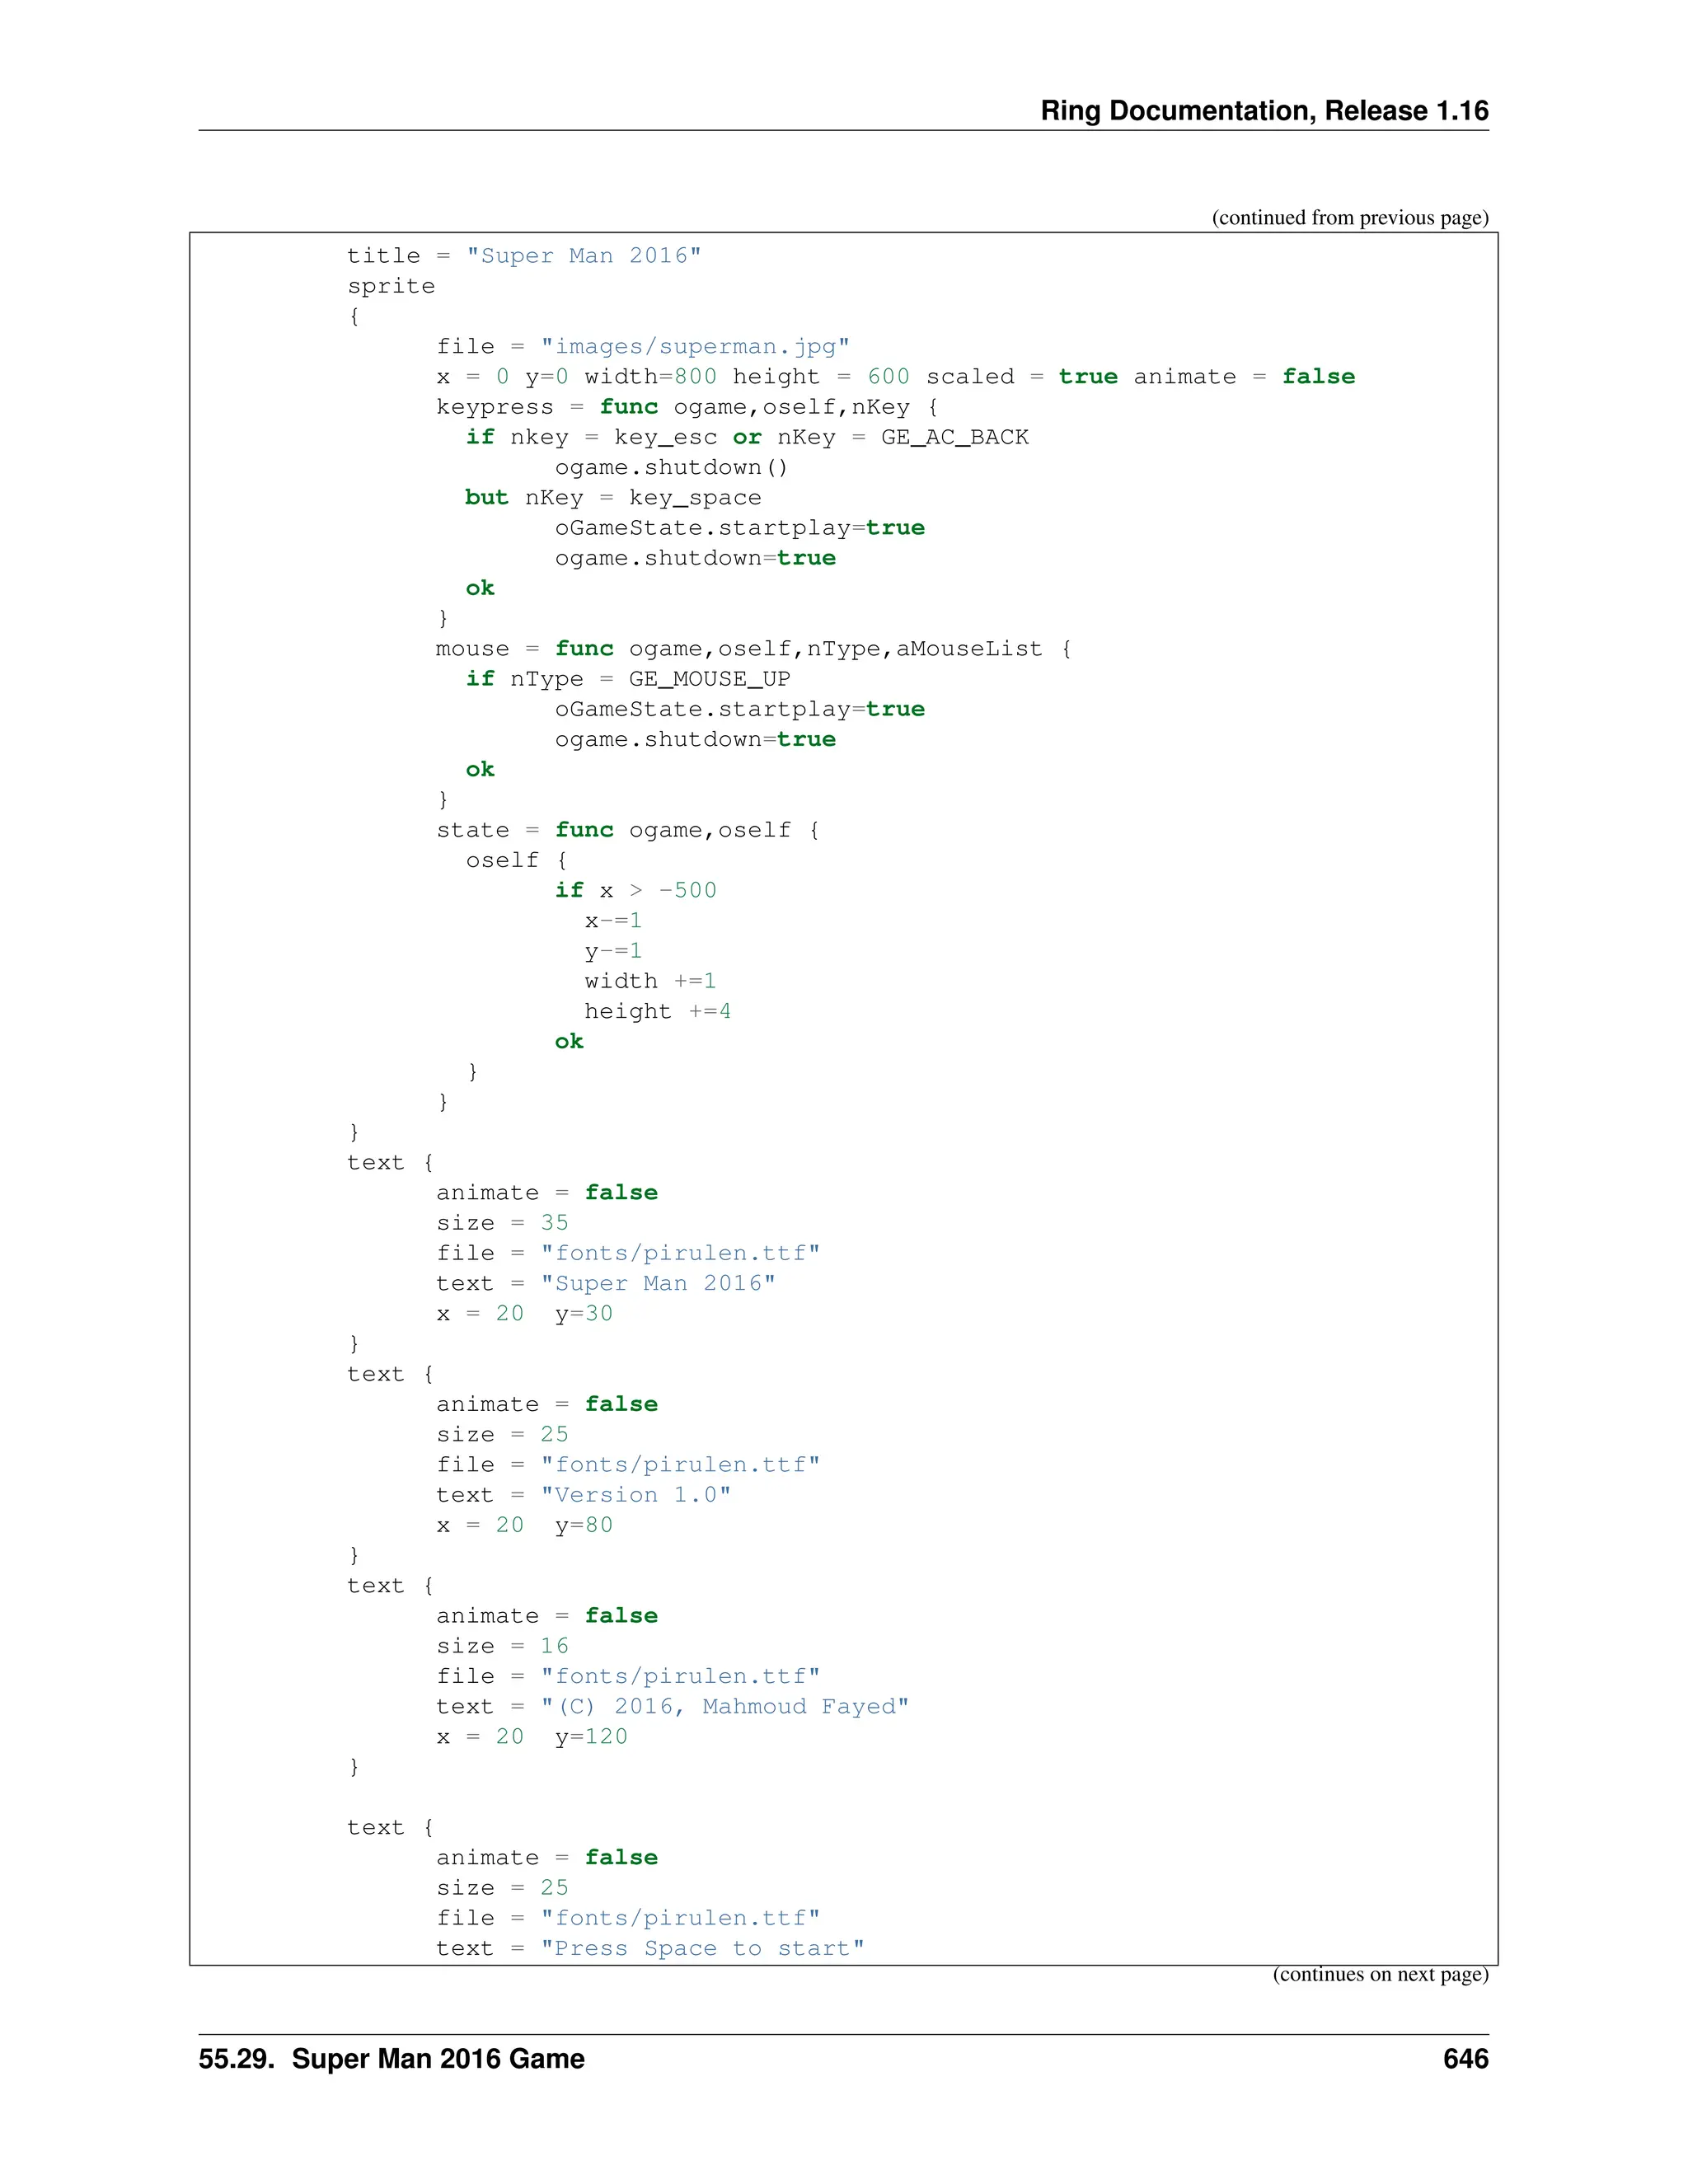Click the "images/superman.jpg" file string
Viewport: 1688px width, 2184px height.
point(694,347)
